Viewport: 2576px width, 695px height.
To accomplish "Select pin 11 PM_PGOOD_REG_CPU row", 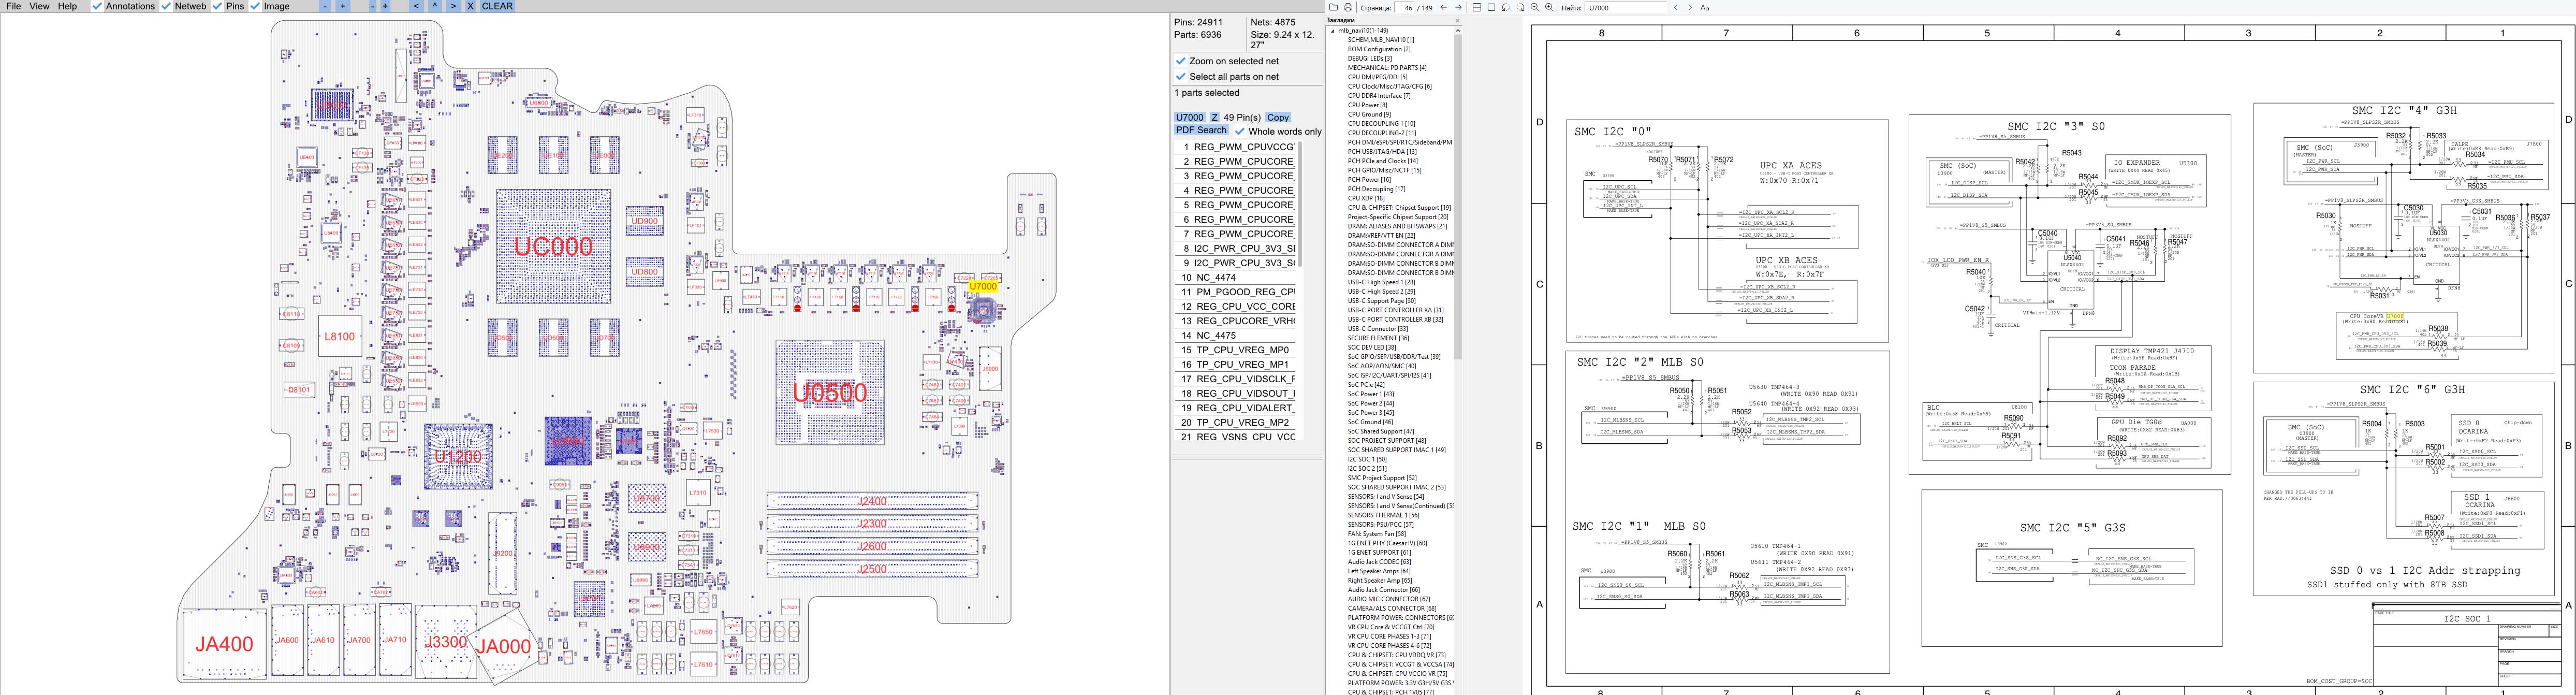I will 1236,292.
